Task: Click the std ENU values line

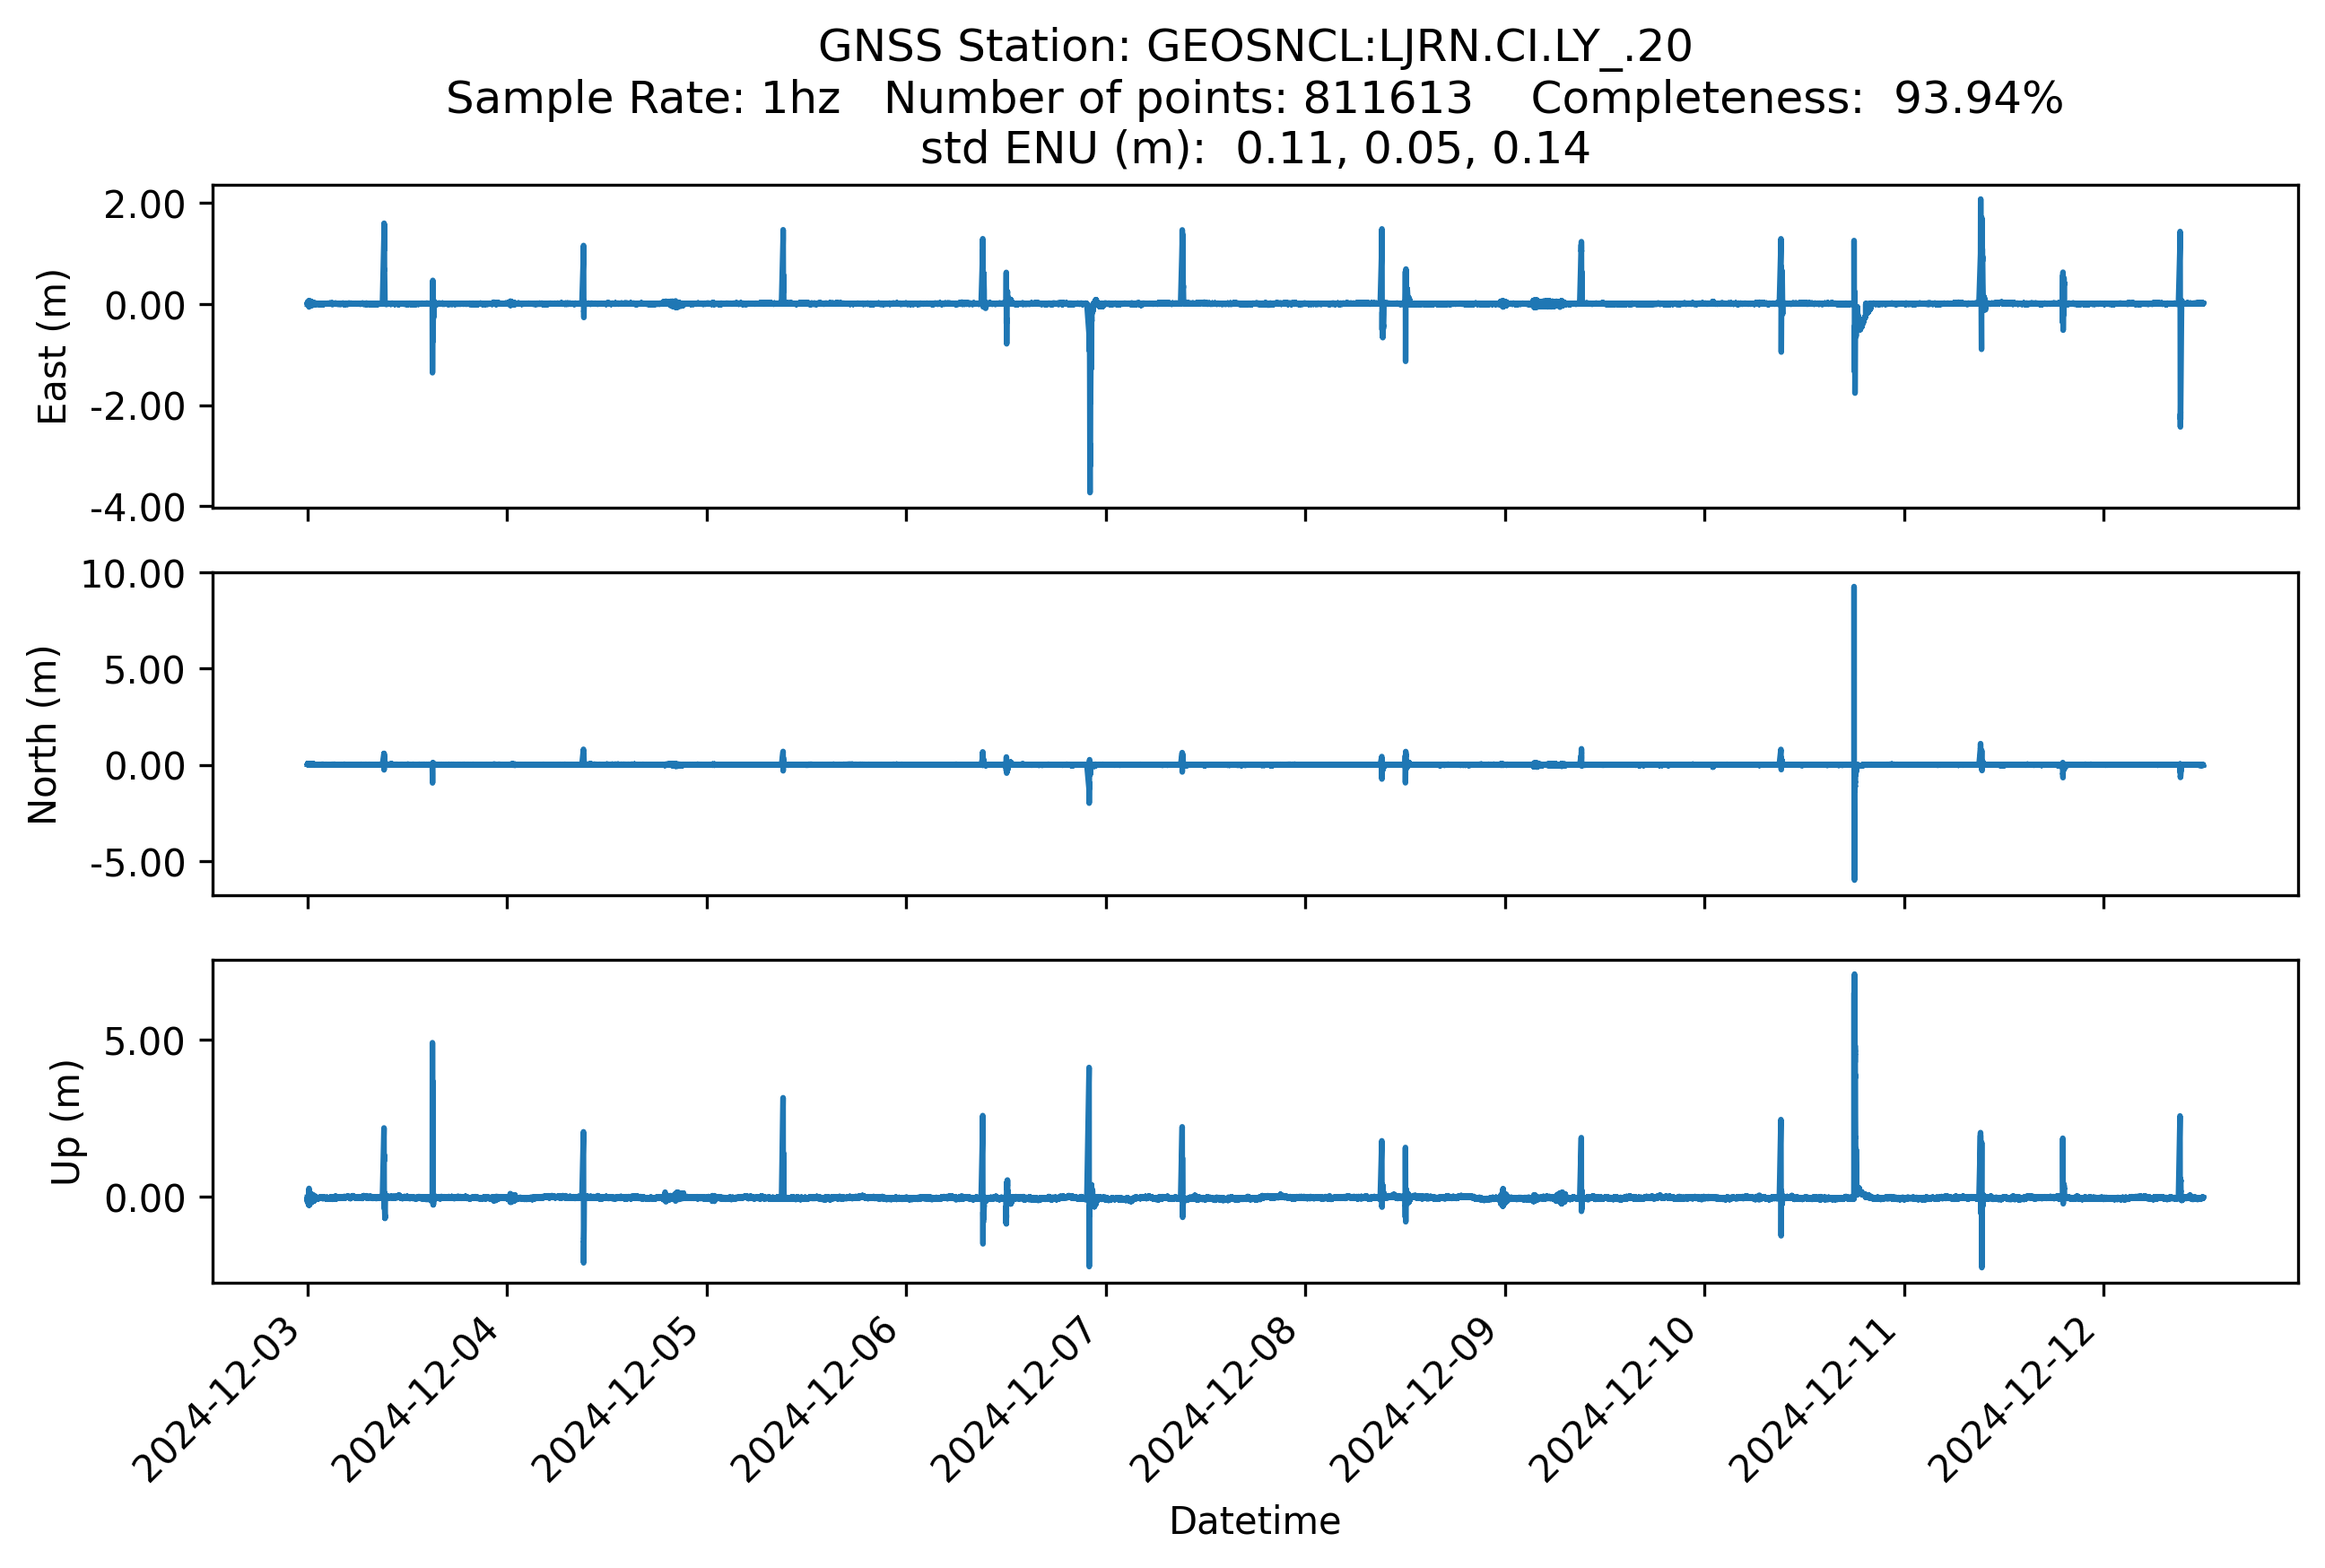Action: click(1254, 149)
